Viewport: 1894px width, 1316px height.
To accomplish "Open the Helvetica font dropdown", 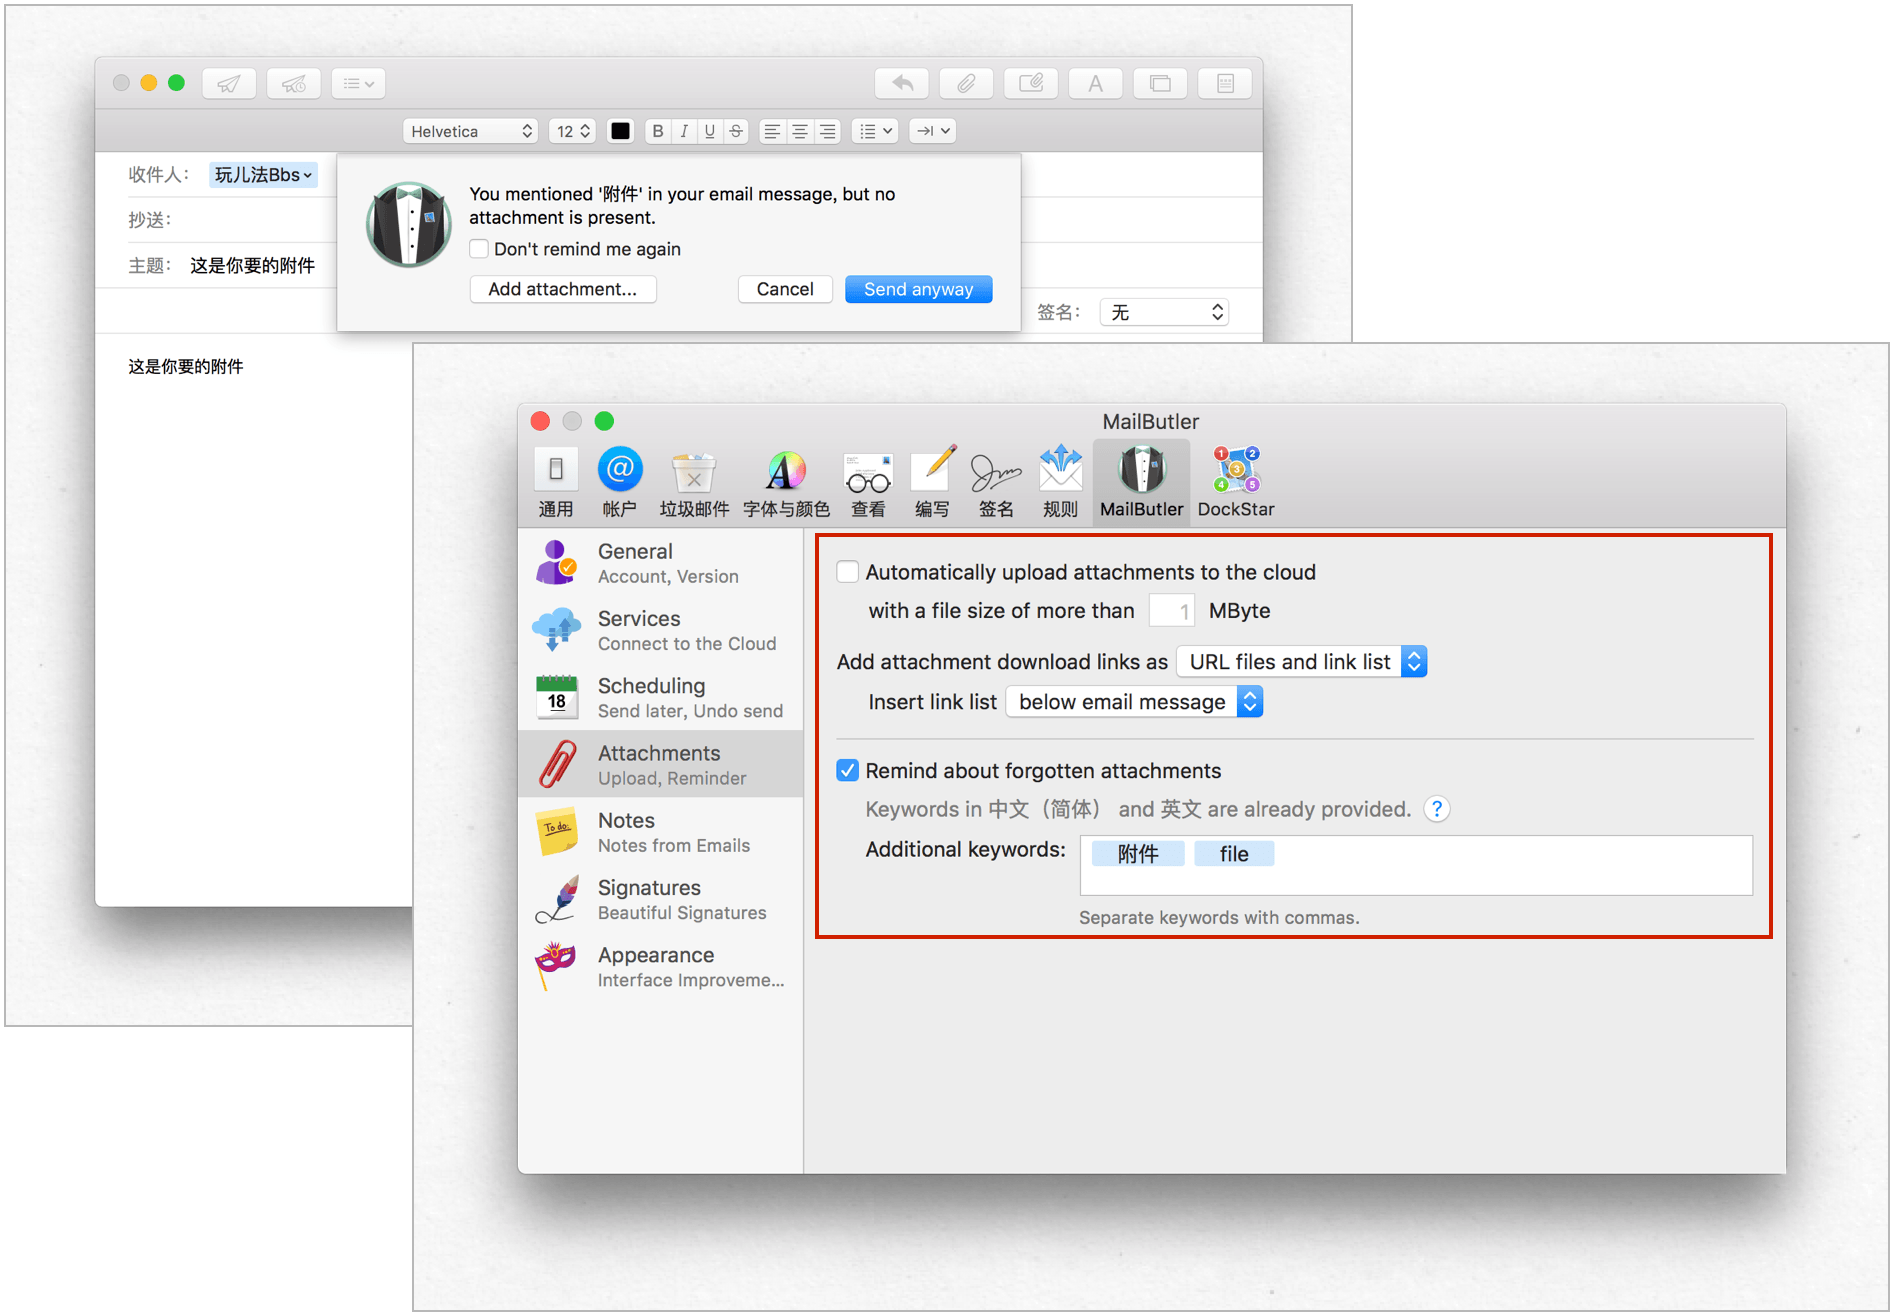I will tap(471, 131).
